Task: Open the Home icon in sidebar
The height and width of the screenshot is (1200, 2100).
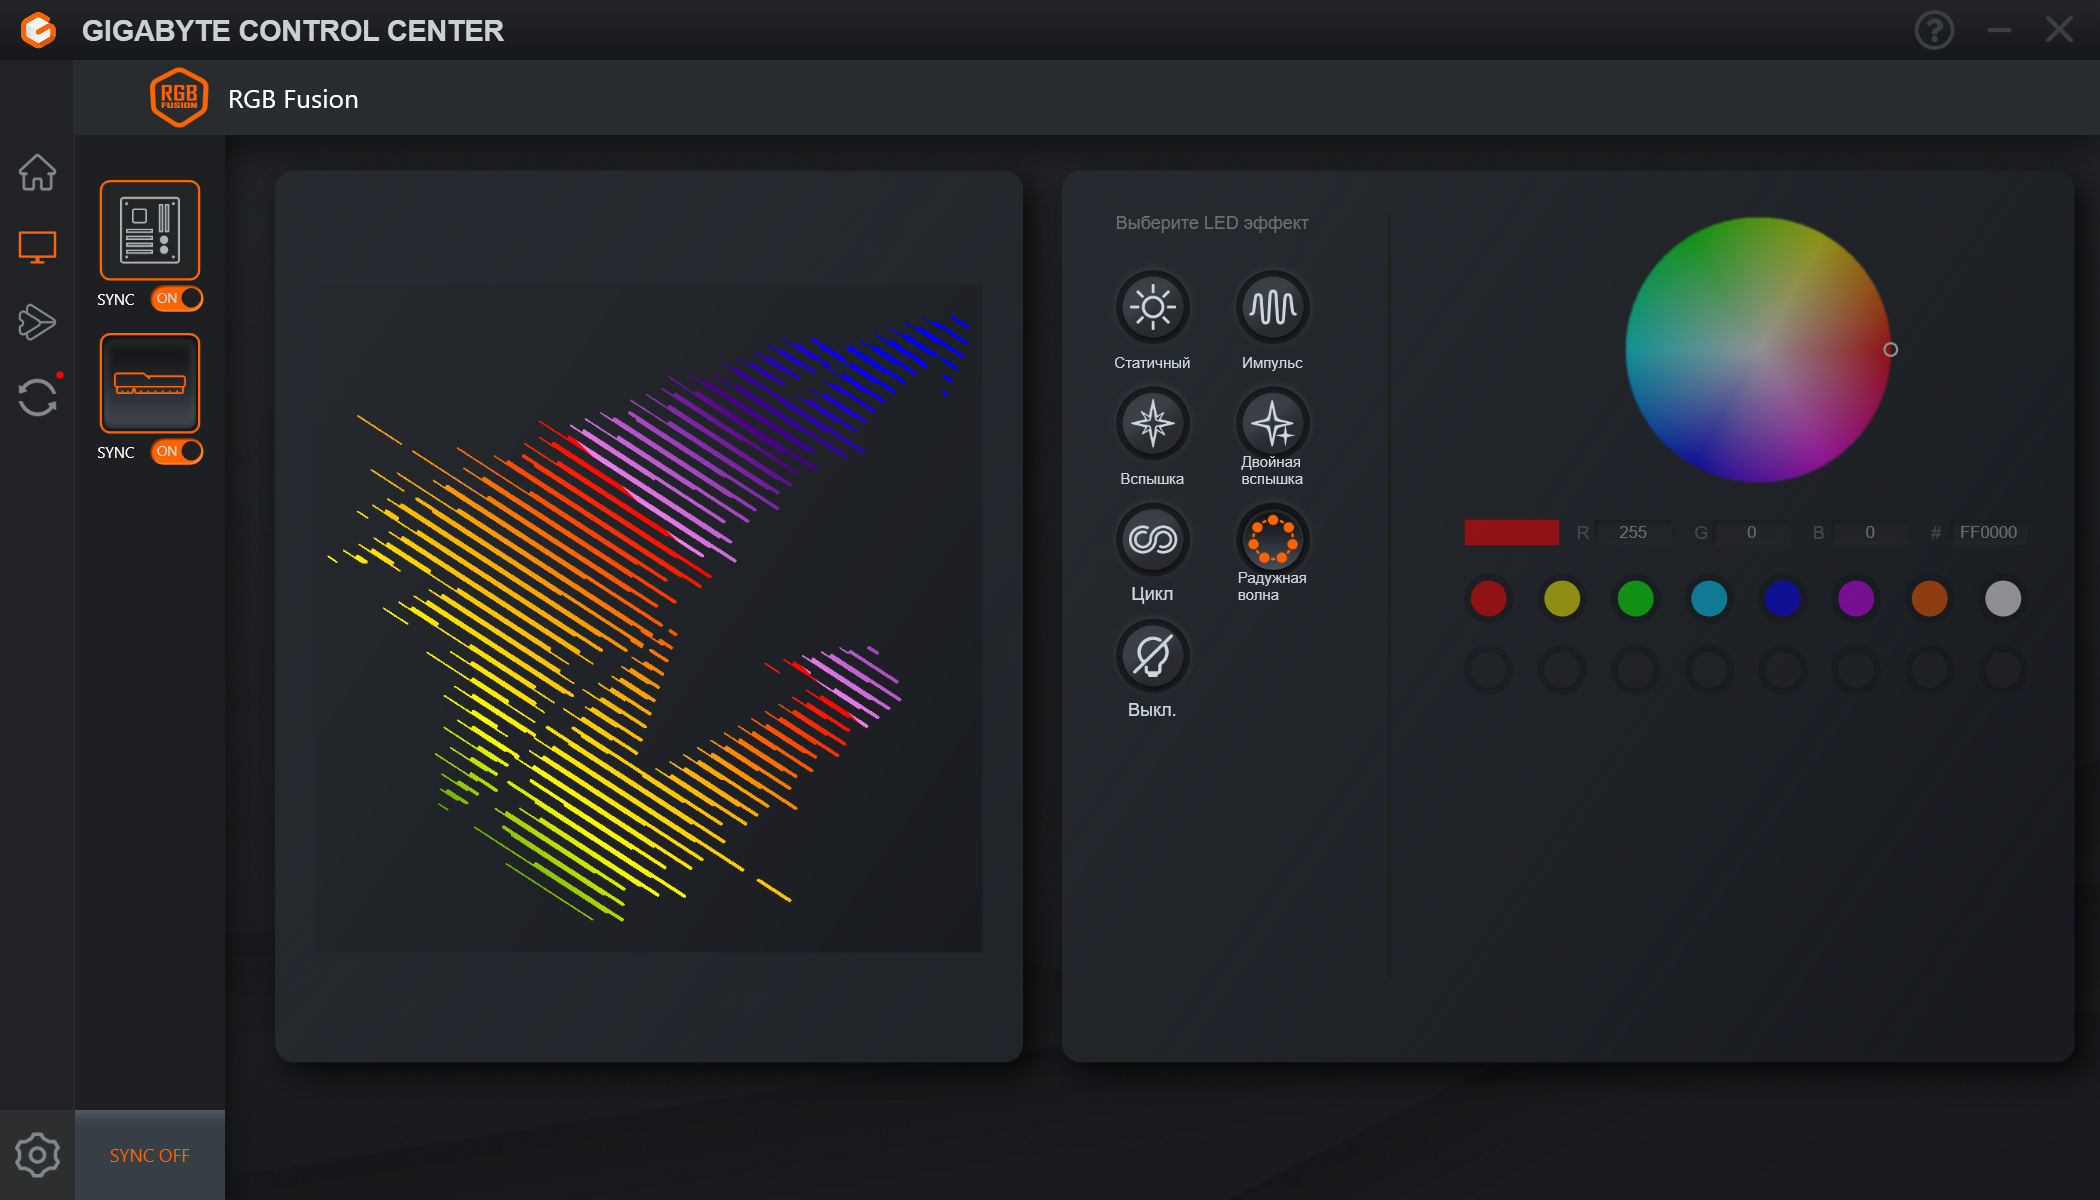Action: click(37, 172)
